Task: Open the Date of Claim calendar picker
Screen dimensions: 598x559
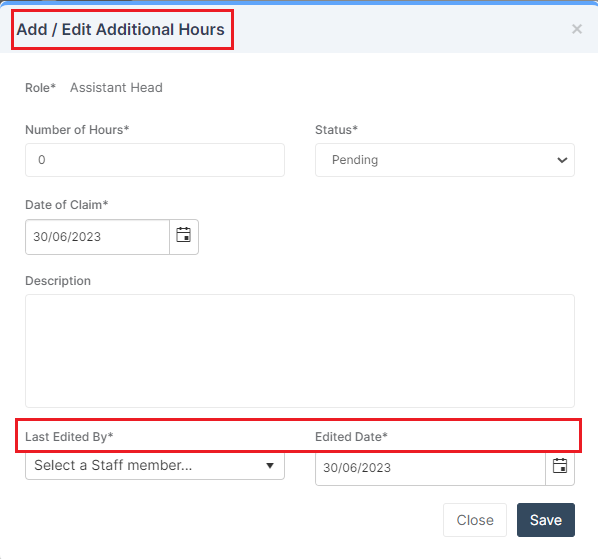Action: point(183,236)
